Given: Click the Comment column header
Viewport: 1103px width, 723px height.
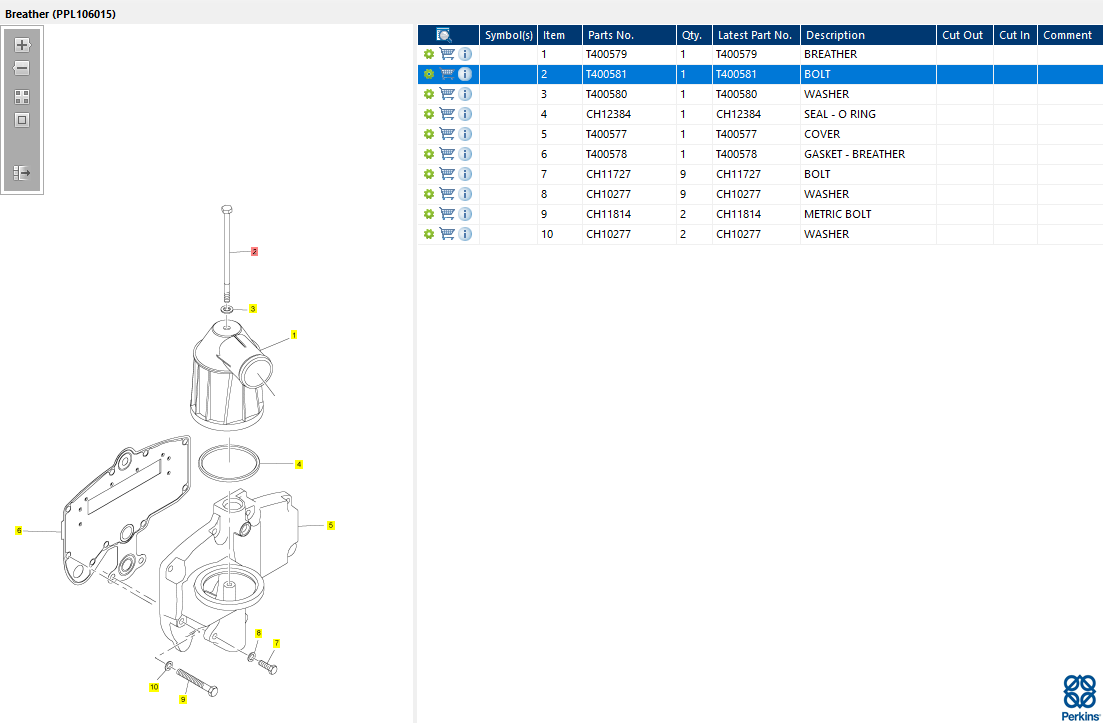Looking at the screenshot, I should 1070,35.
